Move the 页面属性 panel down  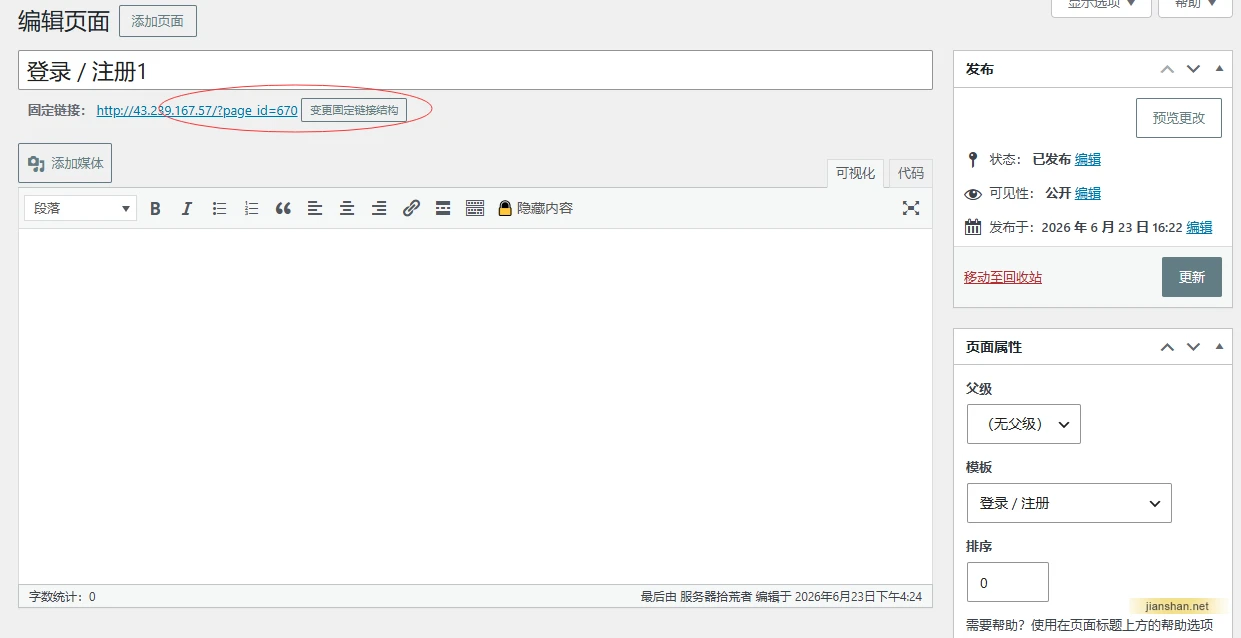[1193, 347]
